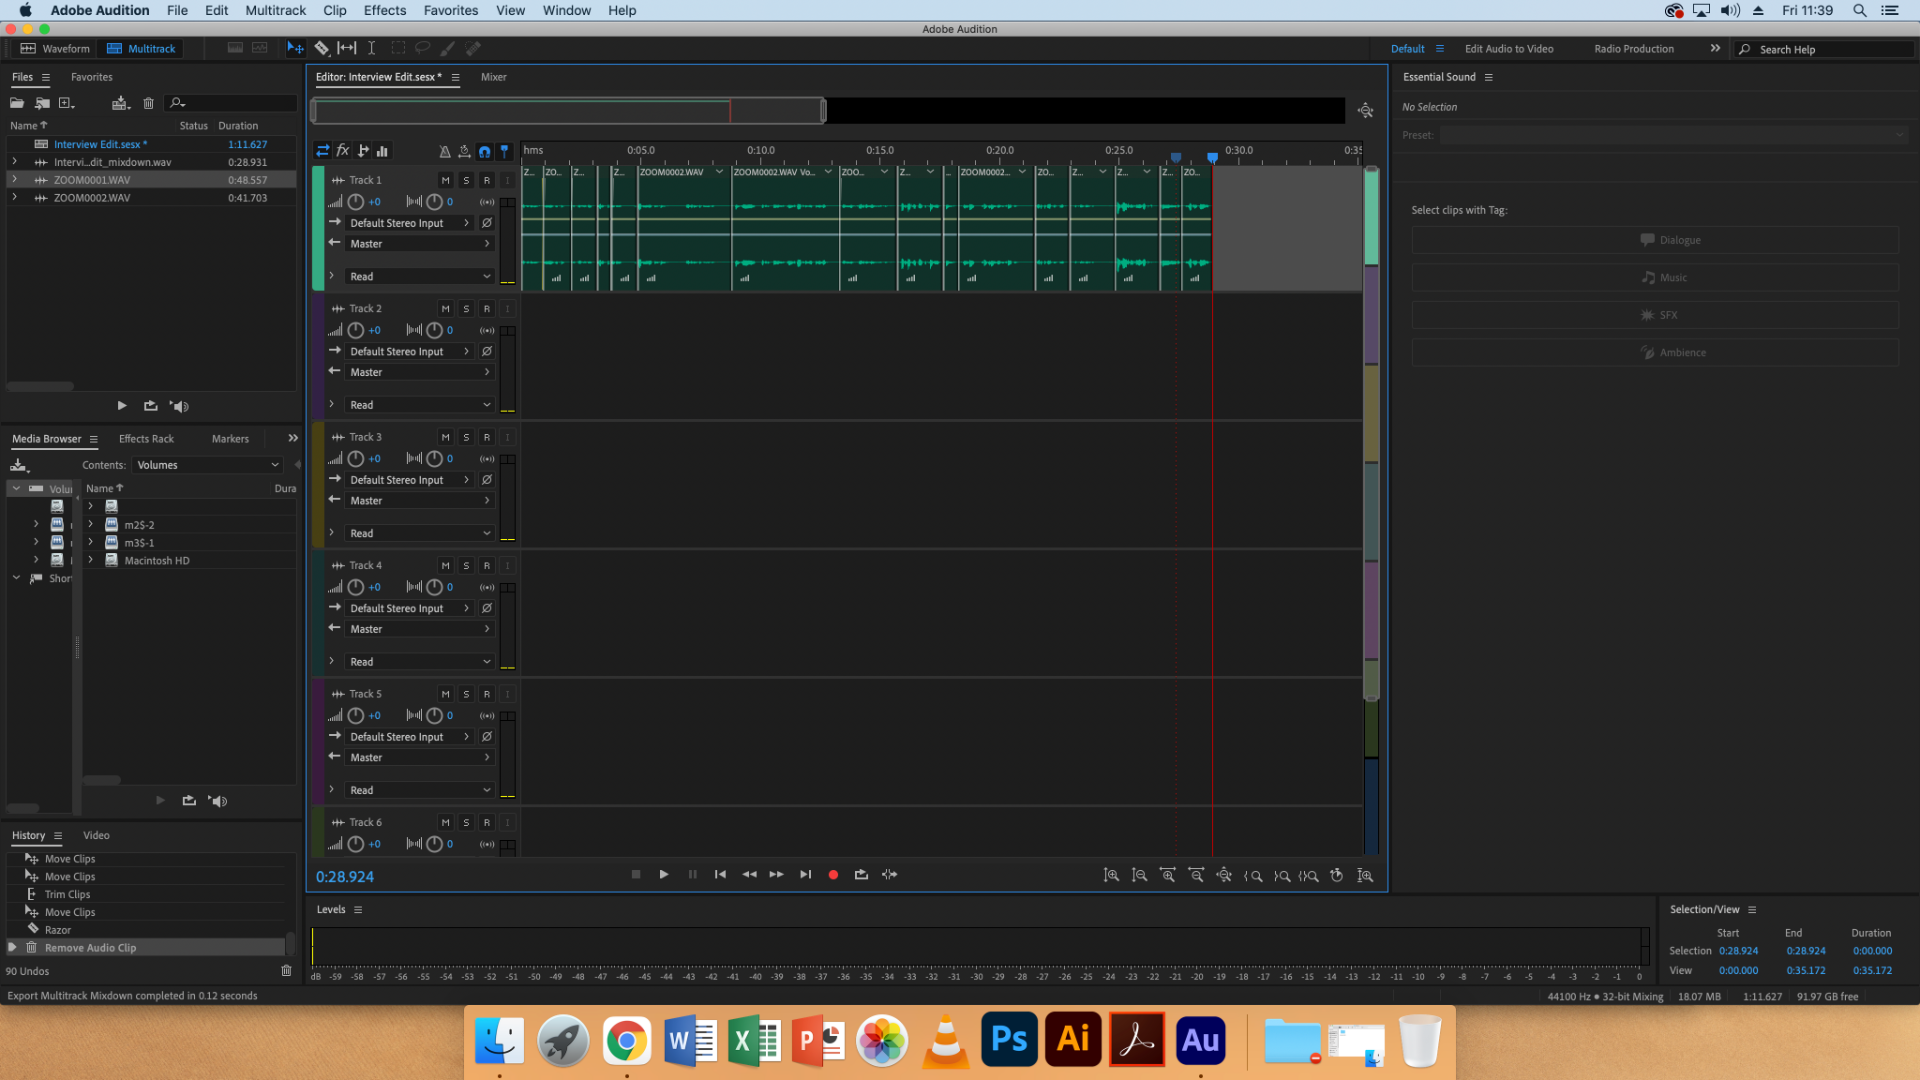Click Skip Selection transport icon
Image resolution: width=1920 pixels, height=1080 pixels.
point(889,875)
